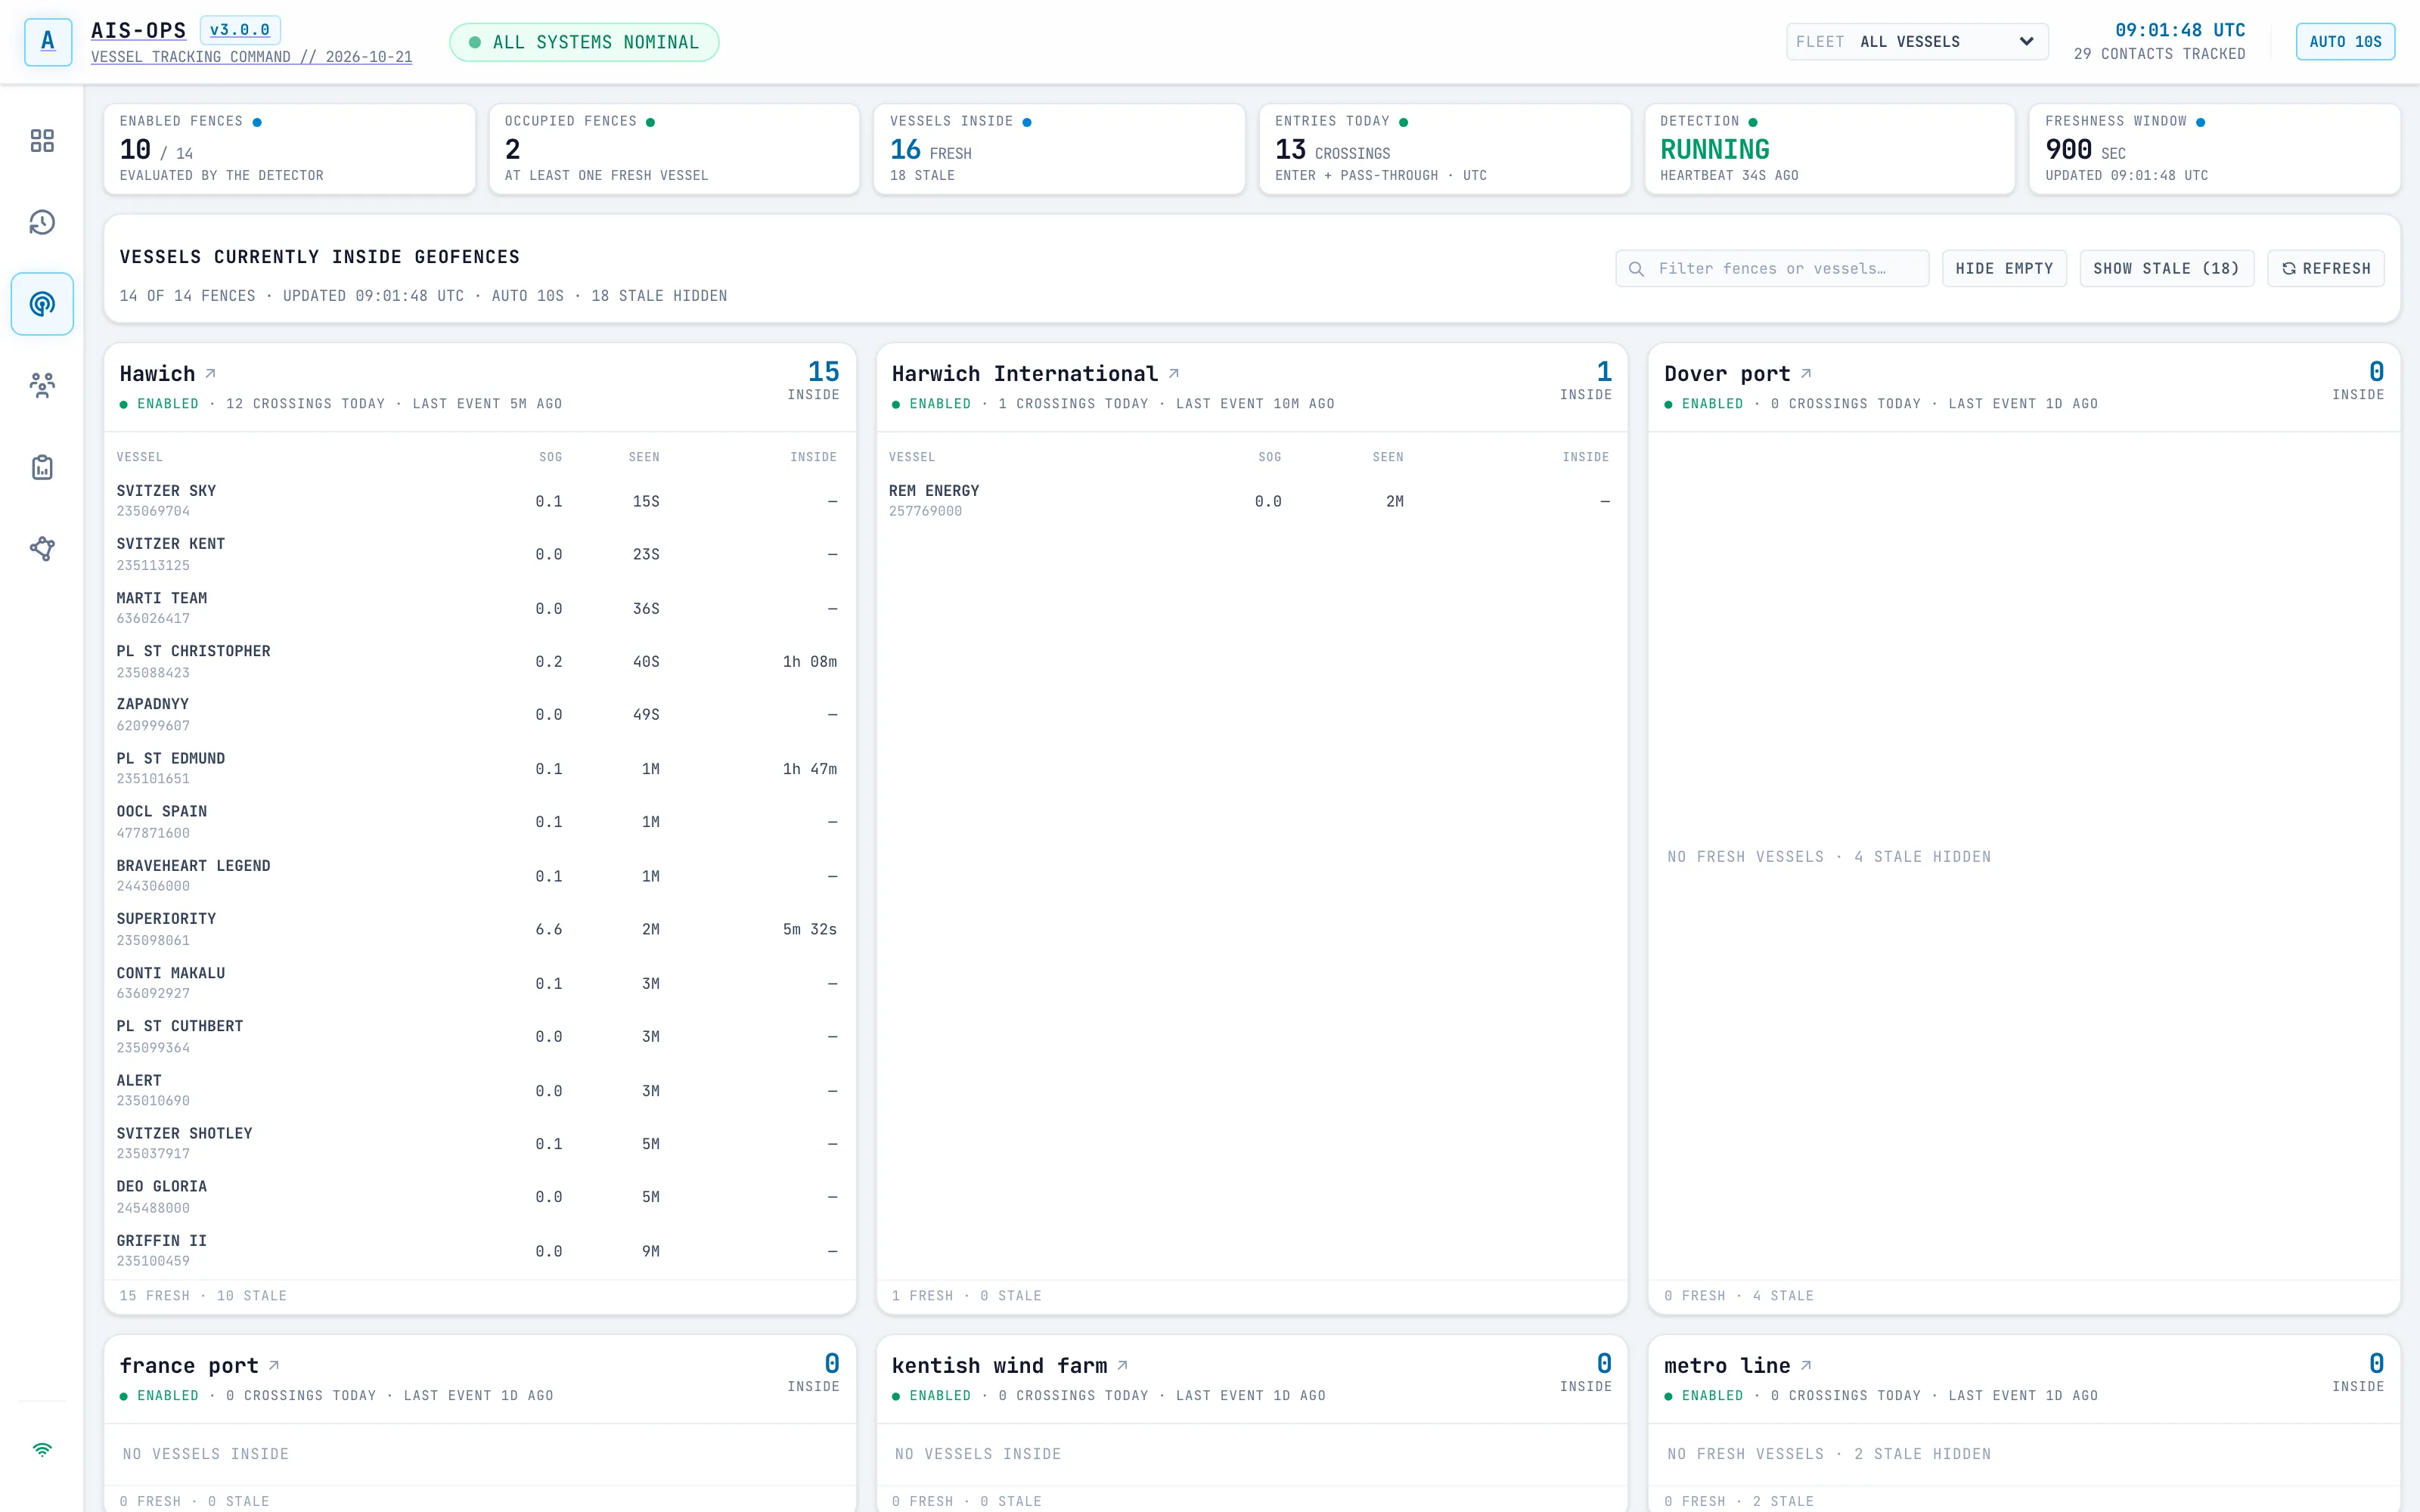Click the Vessels Inside 16 fresh card
2420x1512 pixels.
pyautogui.click(x=1059, y=149)
